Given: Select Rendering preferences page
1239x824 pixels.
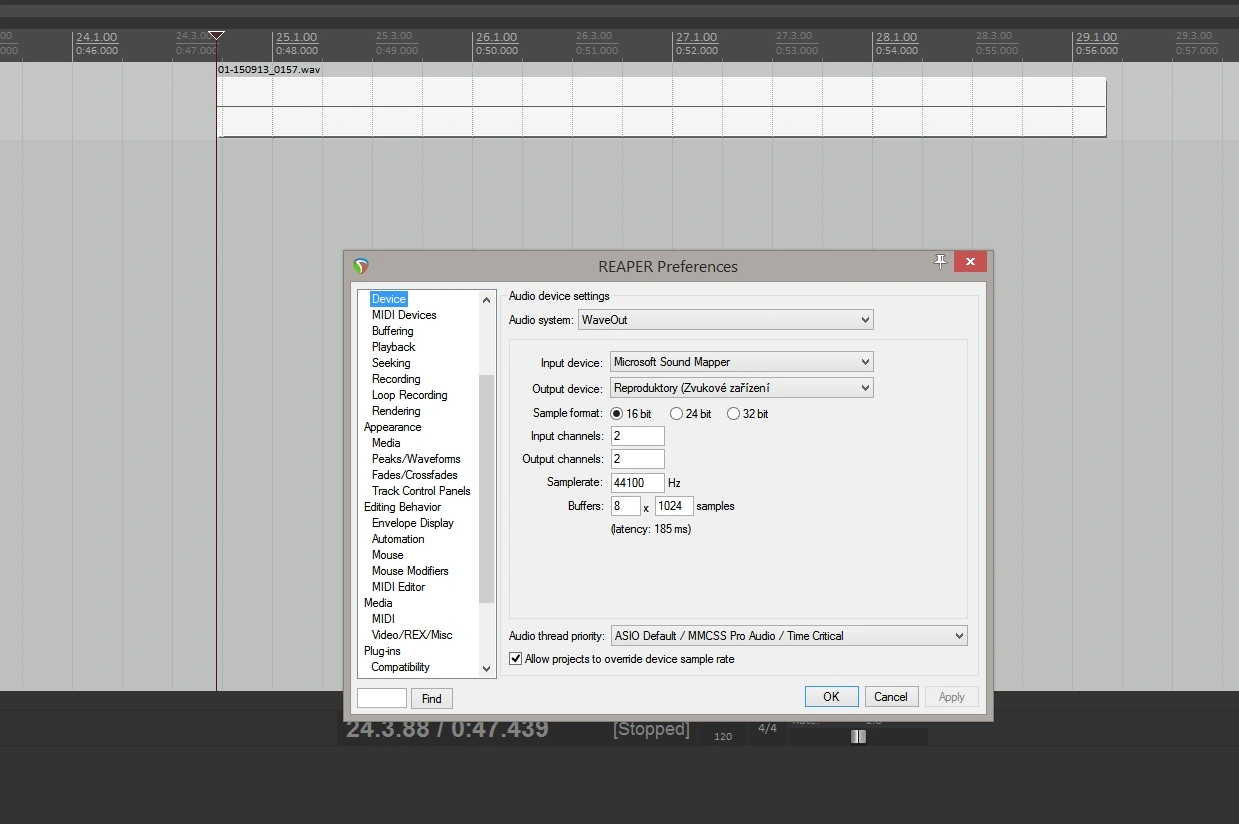Looking at the screenshot, I should [396, 411].
